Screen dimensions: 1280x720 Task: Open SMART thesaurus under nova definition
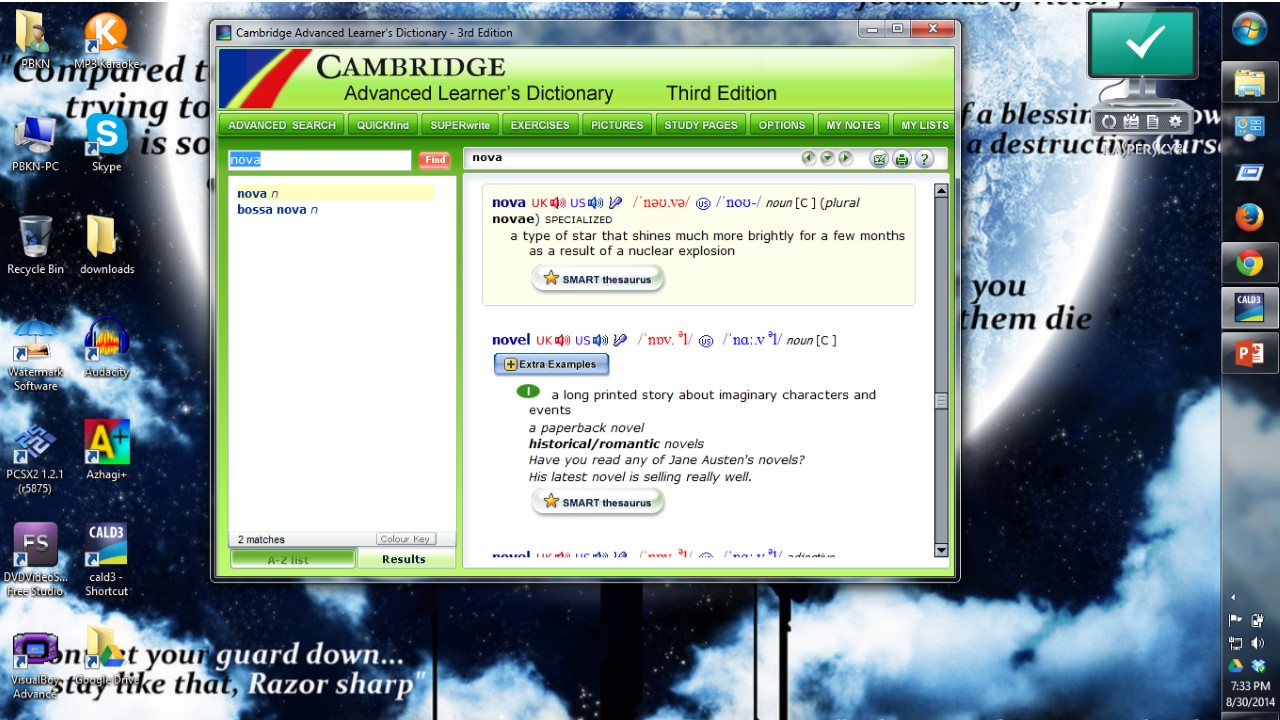598,279
